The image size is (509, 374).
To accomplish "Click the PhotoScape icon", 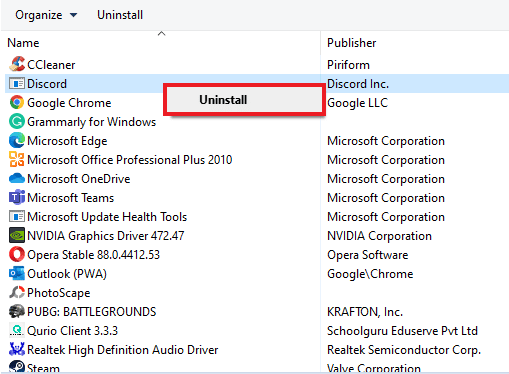I will point(17,292).
